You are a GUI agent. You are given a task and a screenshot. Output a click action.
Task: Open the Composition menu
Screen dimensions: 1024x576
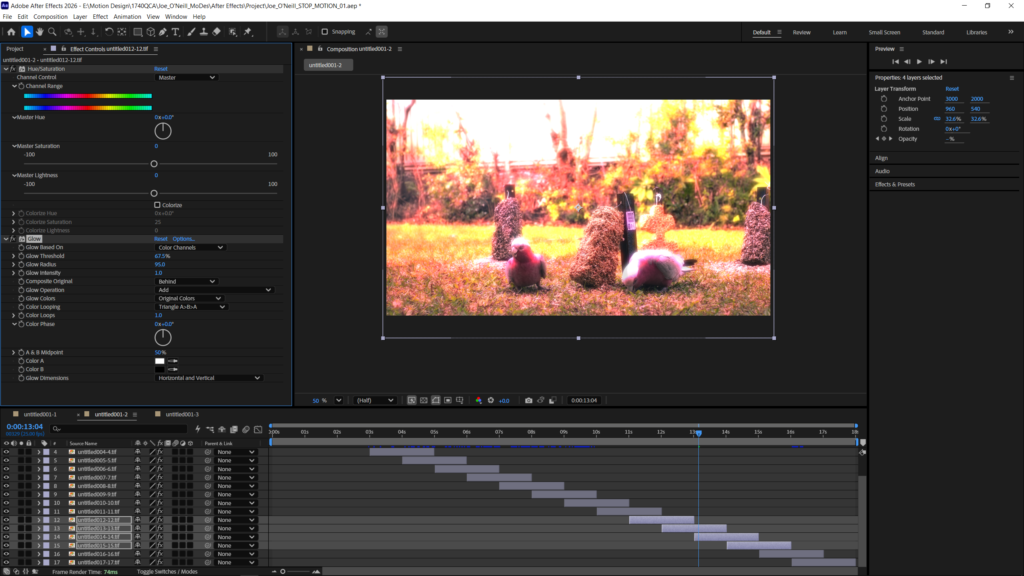50,16
